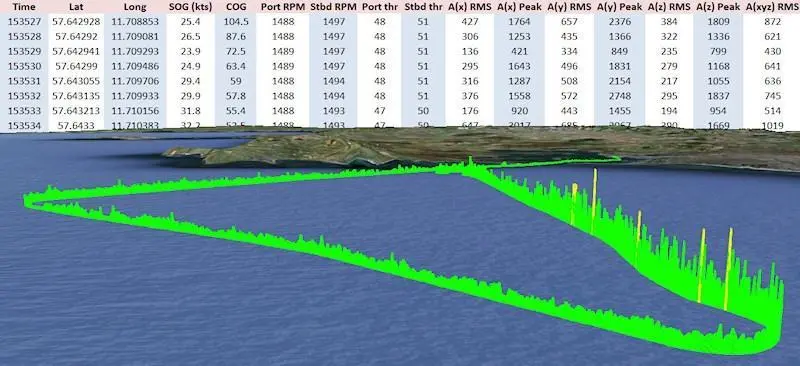800x366 pixels.
Task: Click Stbd thr value 50 in row 153533
Action: 423,111
